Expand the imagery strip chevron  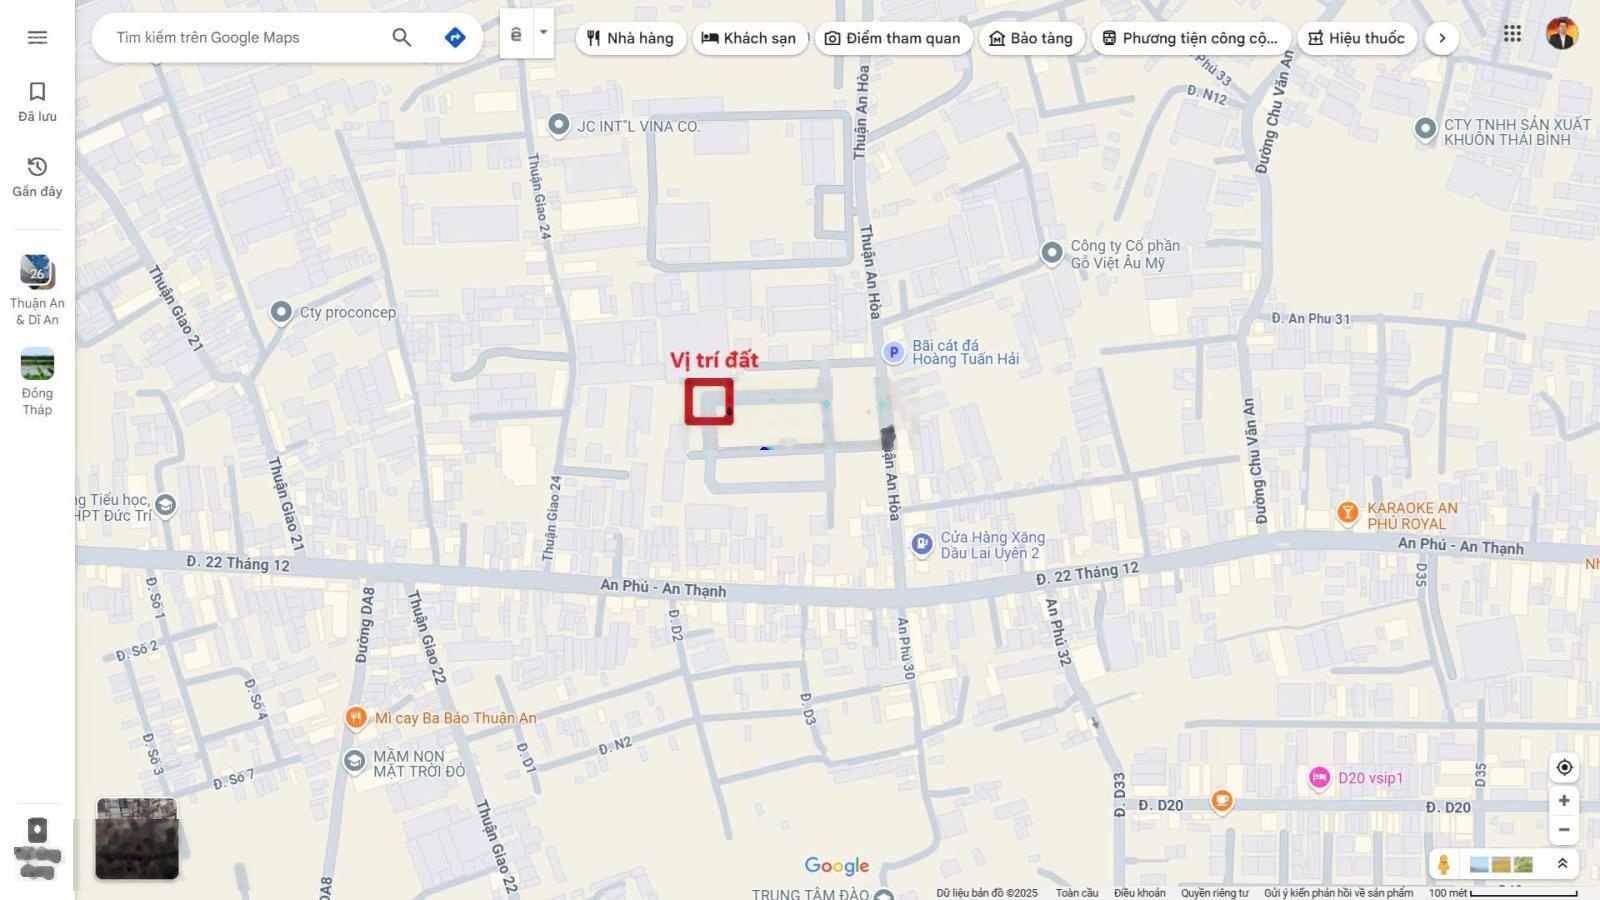click(1562, 864)
